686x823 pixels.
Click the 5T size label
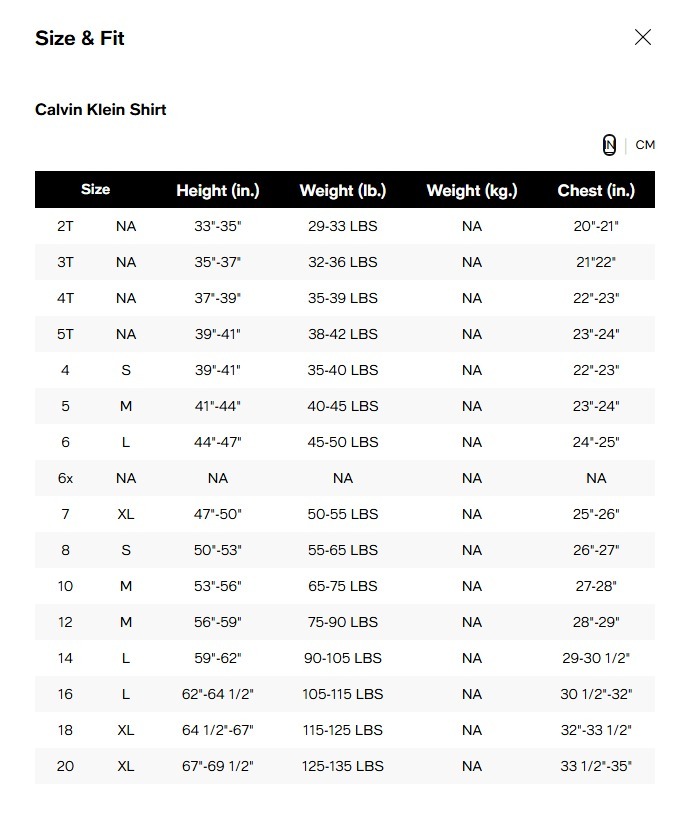(x=65, y=335)
